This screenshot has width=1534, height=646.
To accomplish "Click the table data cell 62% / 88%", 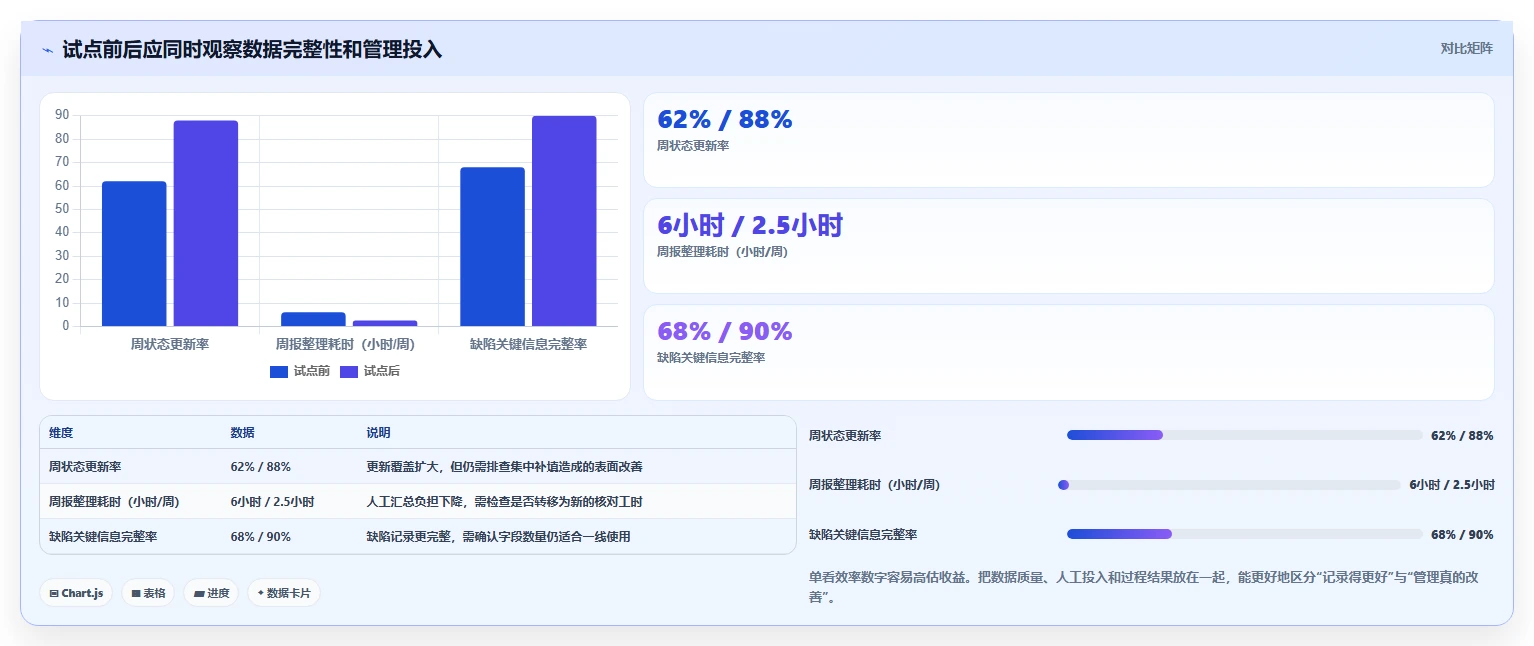I will [x=261, y=467].
